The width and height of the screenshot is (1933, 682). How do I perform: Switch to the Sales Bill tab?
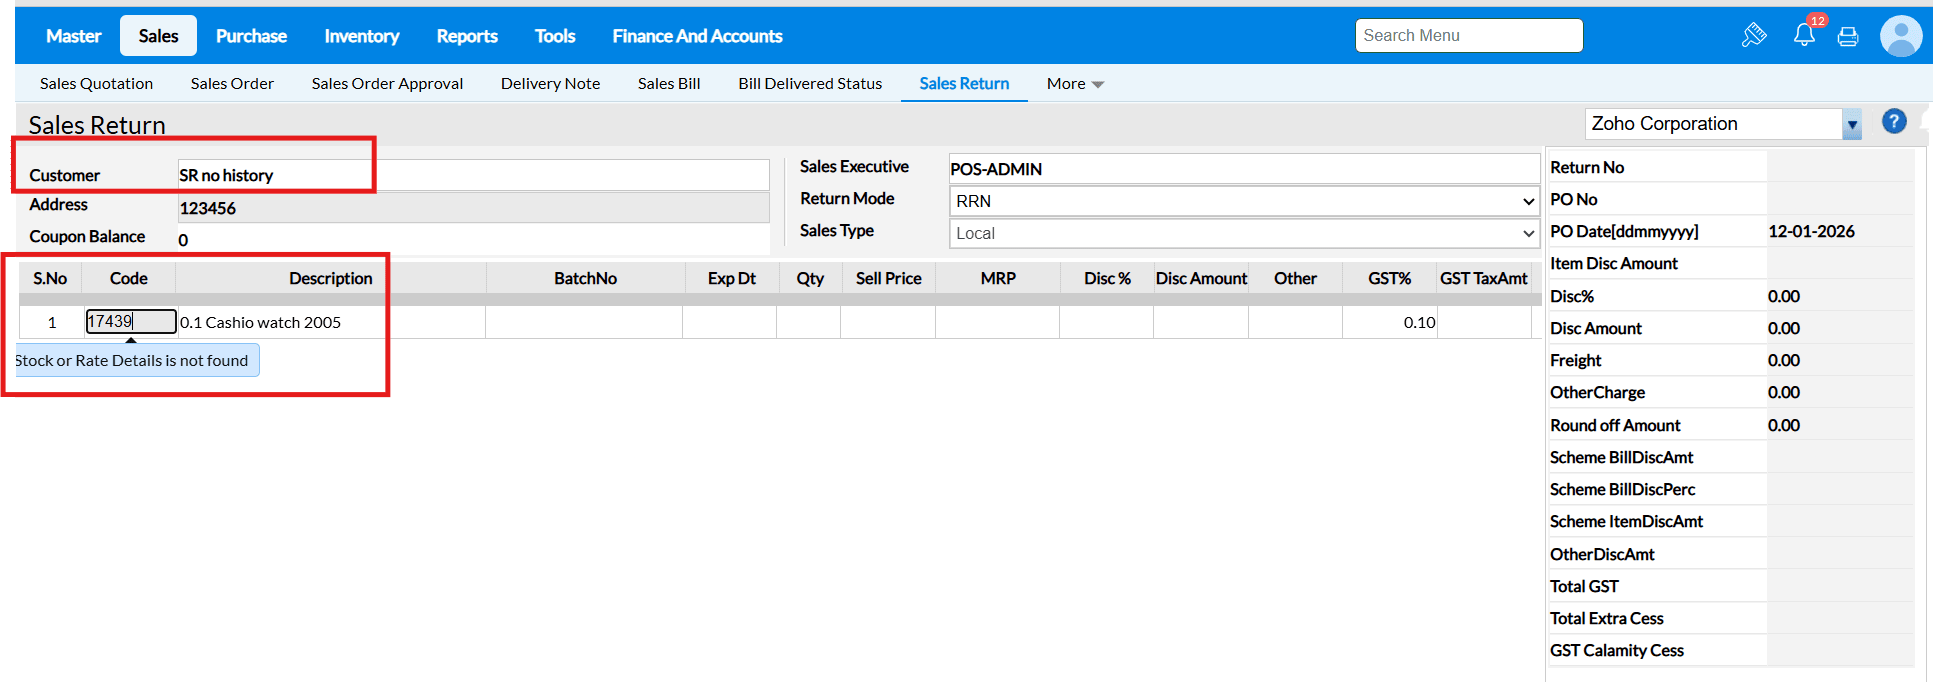click(669, 84)
